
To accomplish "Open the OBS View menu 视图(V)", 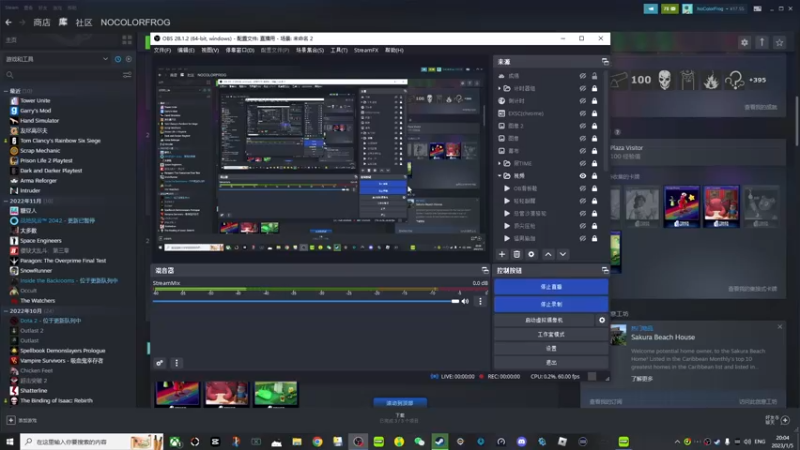I will click(x=210, y=50).
